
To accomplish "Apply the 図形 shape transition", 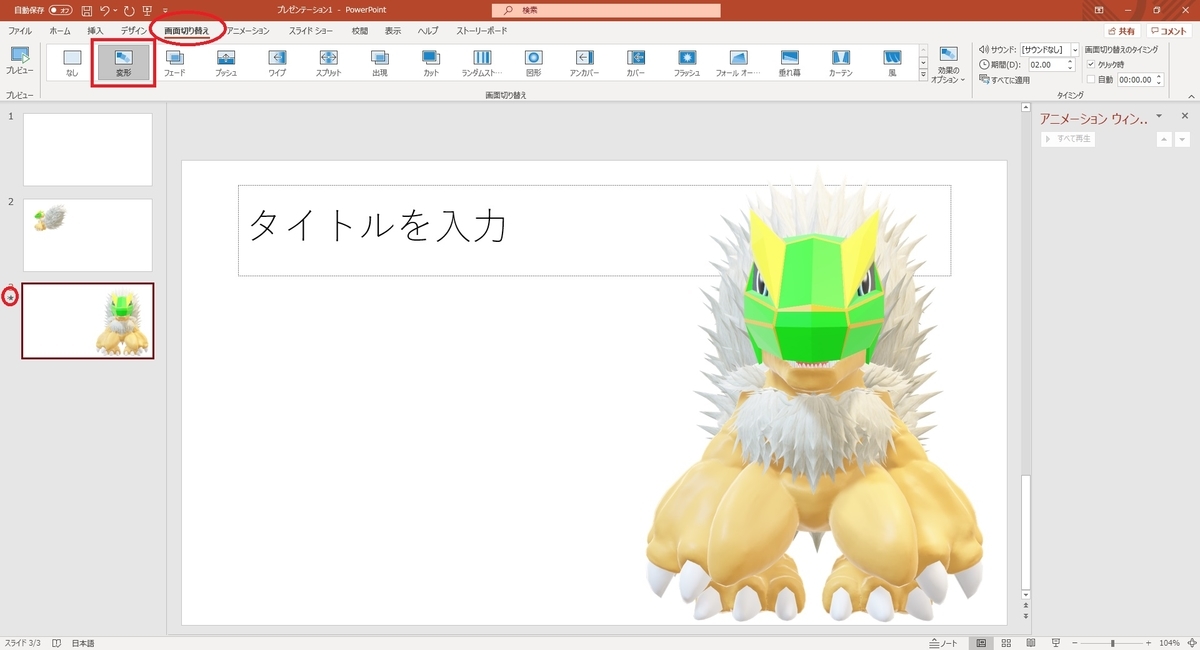I will point(533,63).
